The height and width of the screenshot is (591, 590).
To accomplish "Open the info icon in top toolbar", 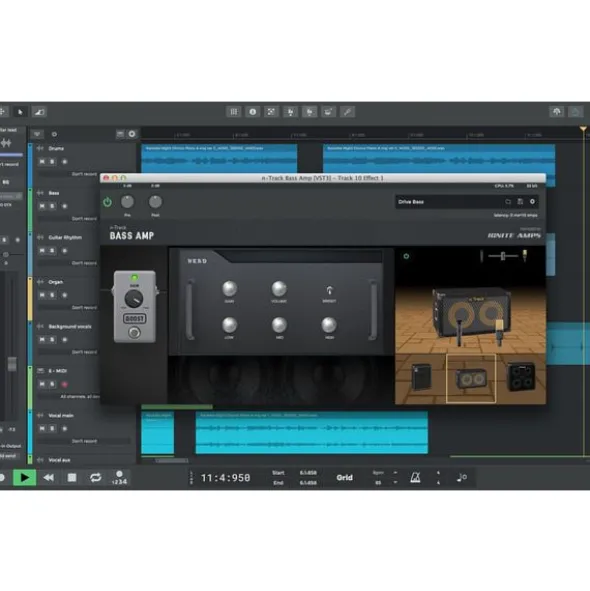I will pos(253,112).
